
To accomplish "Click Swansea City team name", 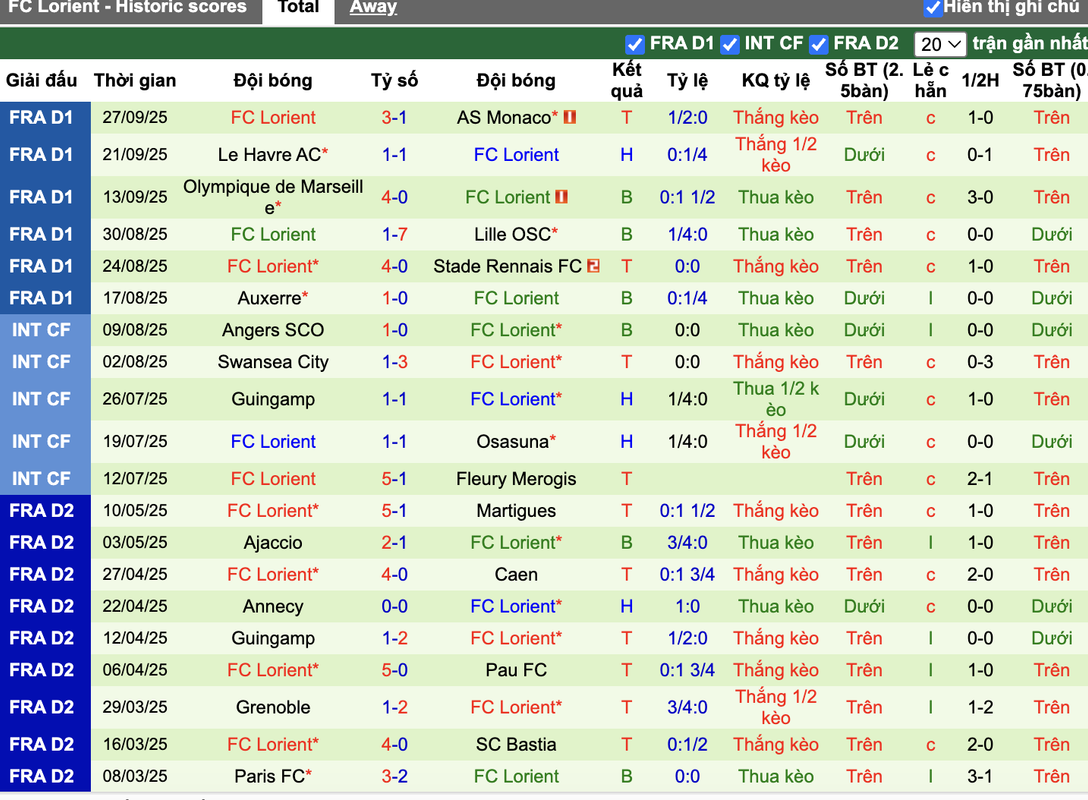I will (273, 361).
